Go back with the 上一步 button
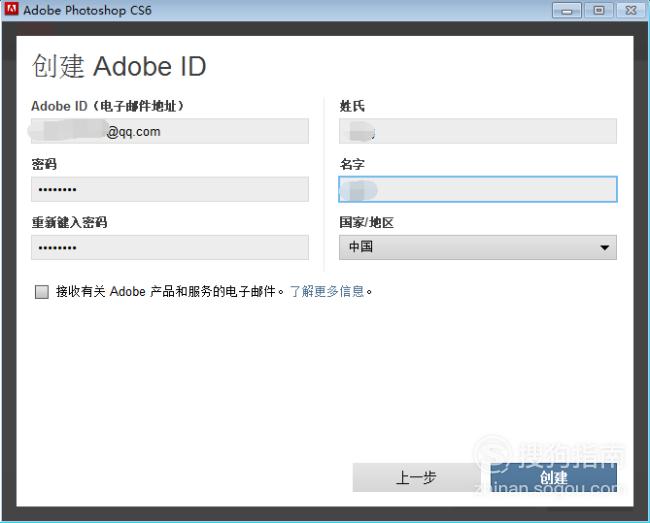 point(416,477)
